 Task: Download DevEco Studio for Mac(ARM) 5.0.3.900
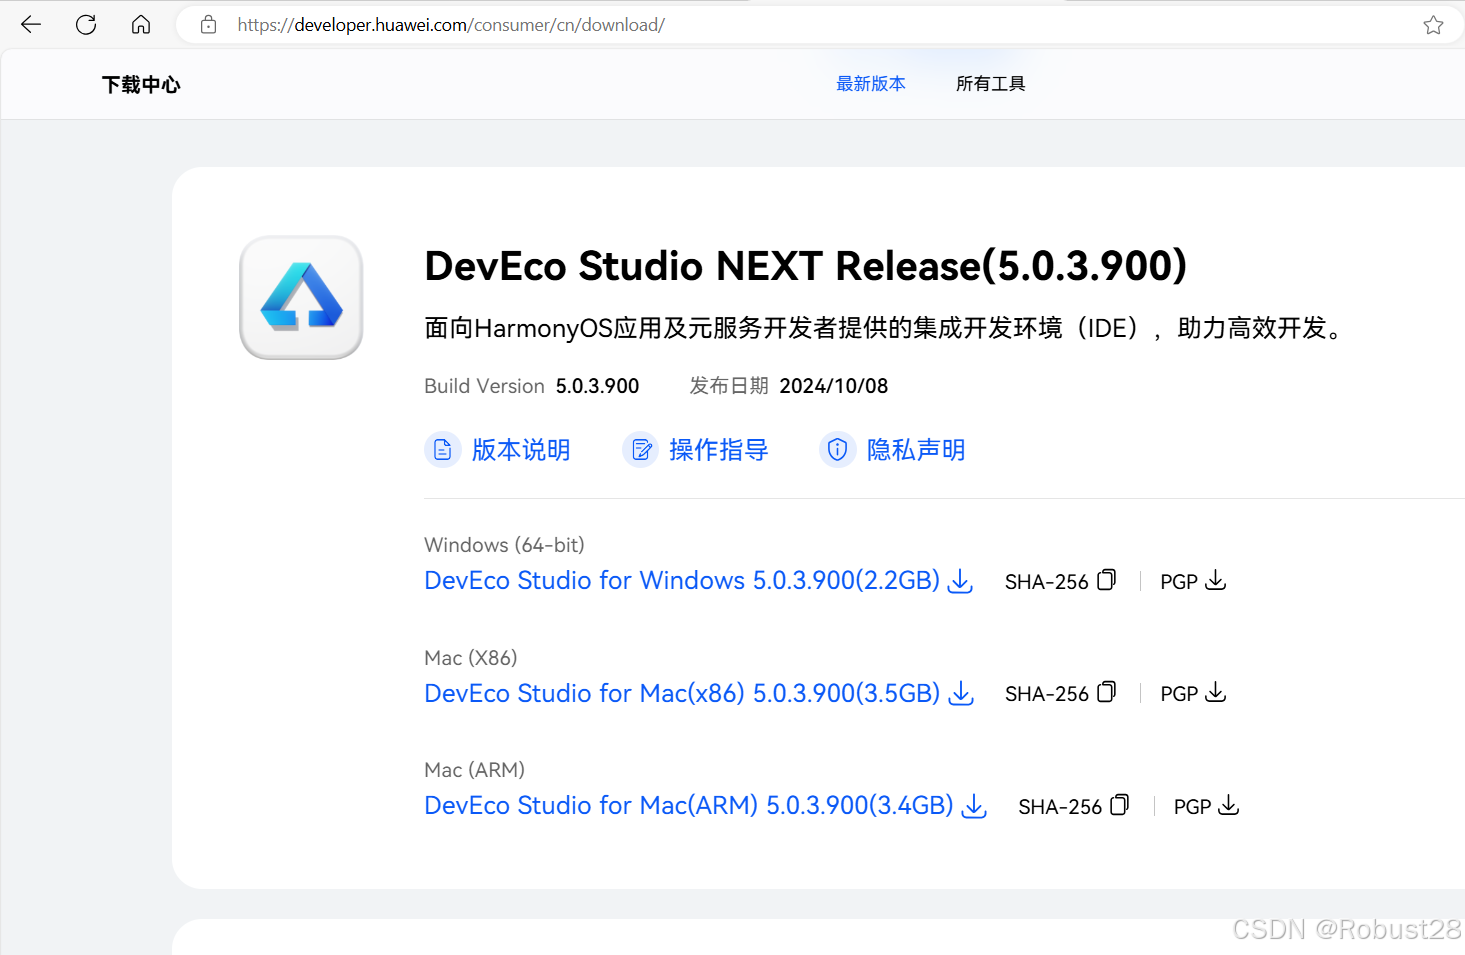pyautogui.click(x=689, y=806)
